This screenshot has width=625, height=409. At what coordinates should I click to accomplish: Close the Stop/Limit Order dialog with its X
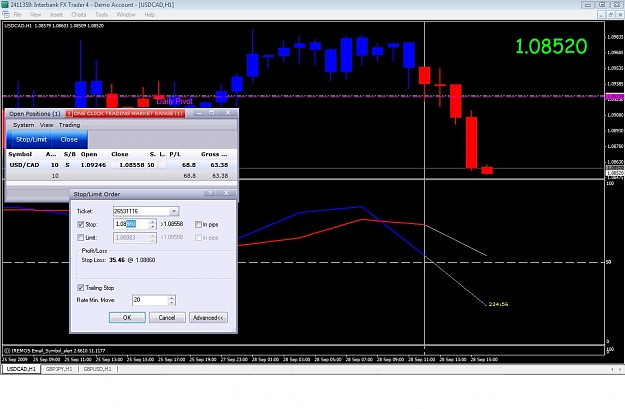click(226, 193)
